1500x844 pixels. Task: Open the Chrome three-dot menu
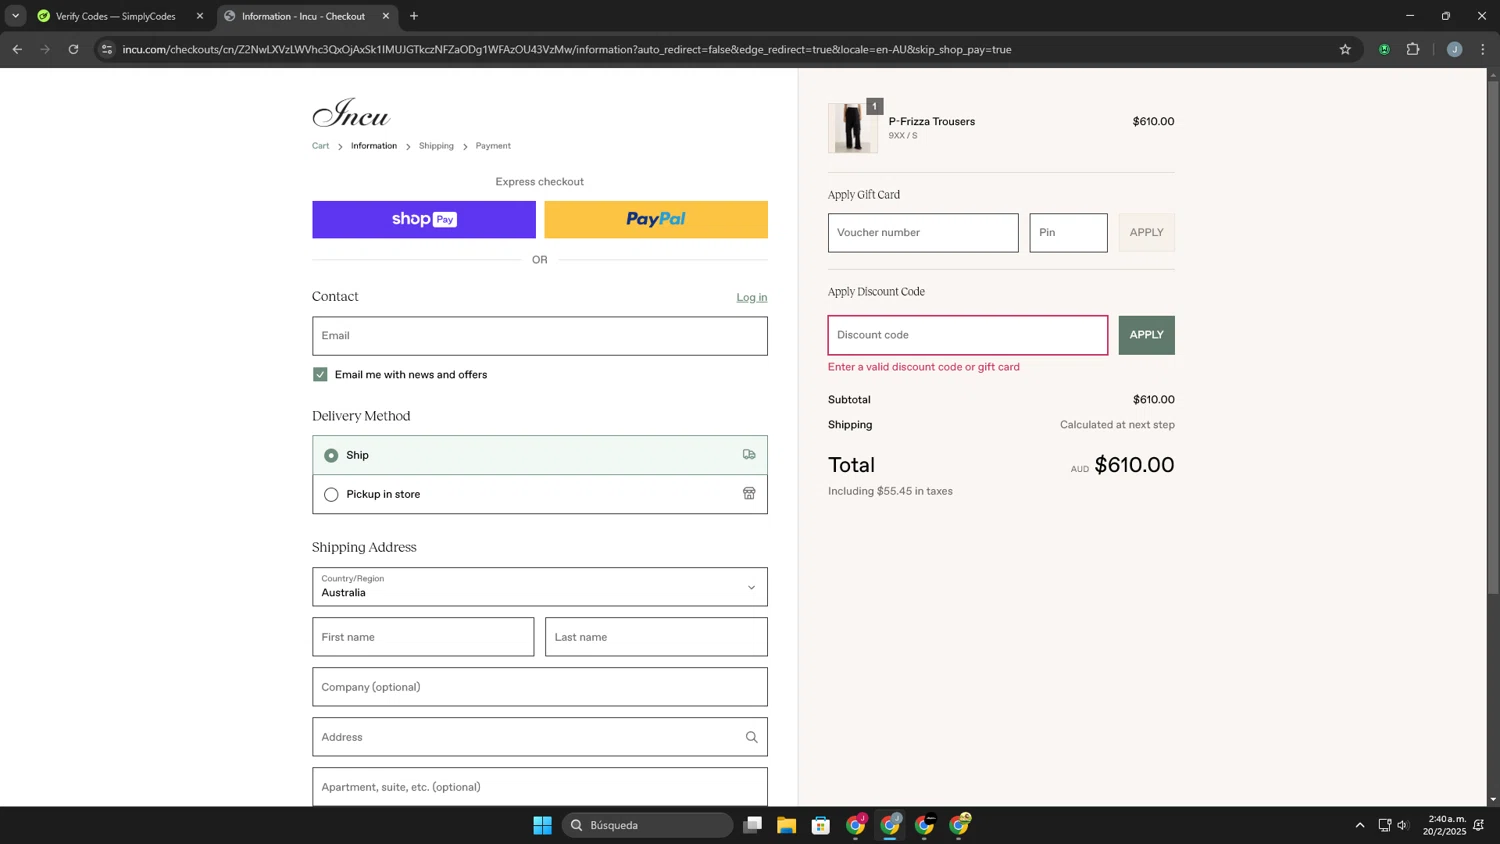coord(1483,49)
